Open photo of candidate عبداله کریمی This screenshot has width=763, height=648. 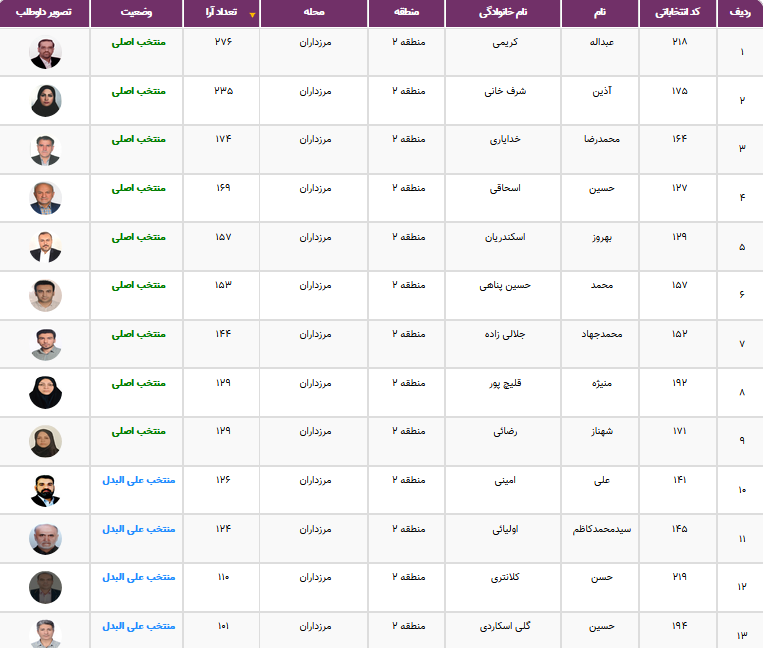pos(45,53)
